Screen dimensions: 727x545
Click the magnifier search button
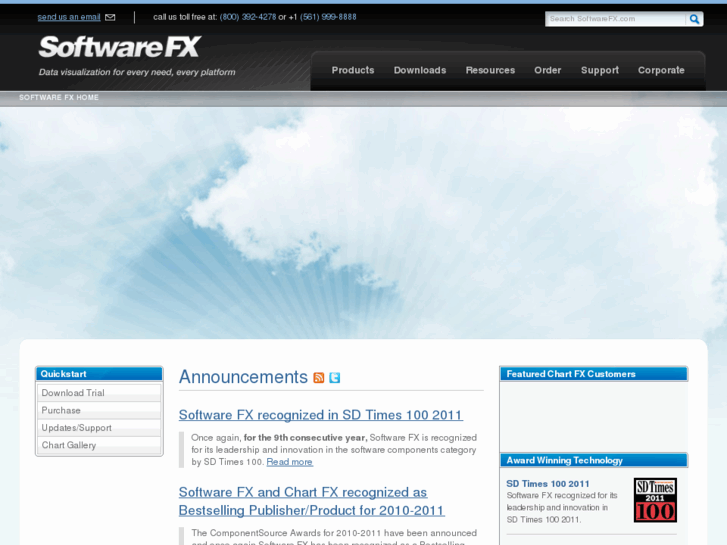click(x=694, y=19)
